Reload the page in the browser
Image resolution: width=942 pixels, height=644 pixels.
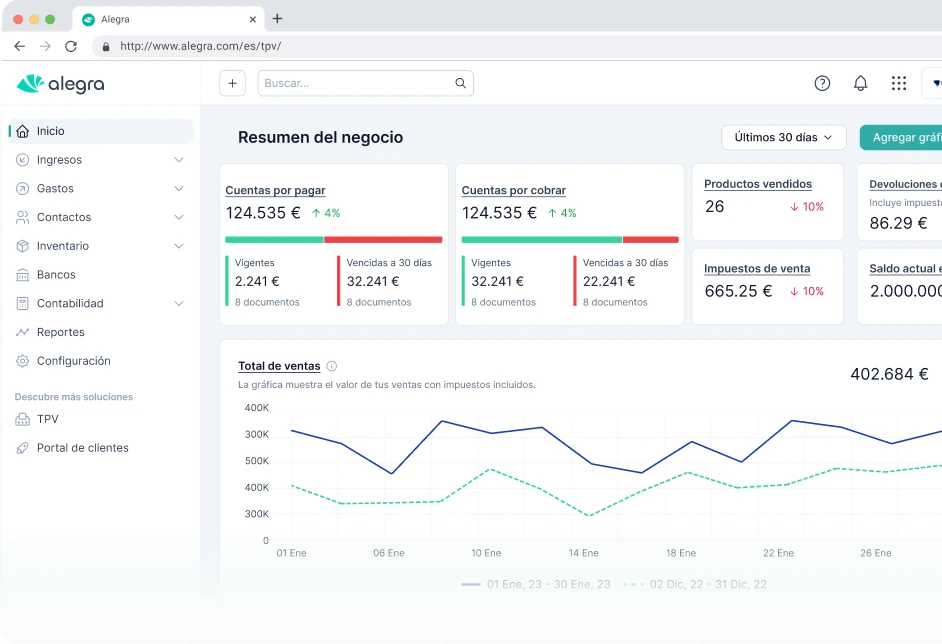[x=71, y=46]
